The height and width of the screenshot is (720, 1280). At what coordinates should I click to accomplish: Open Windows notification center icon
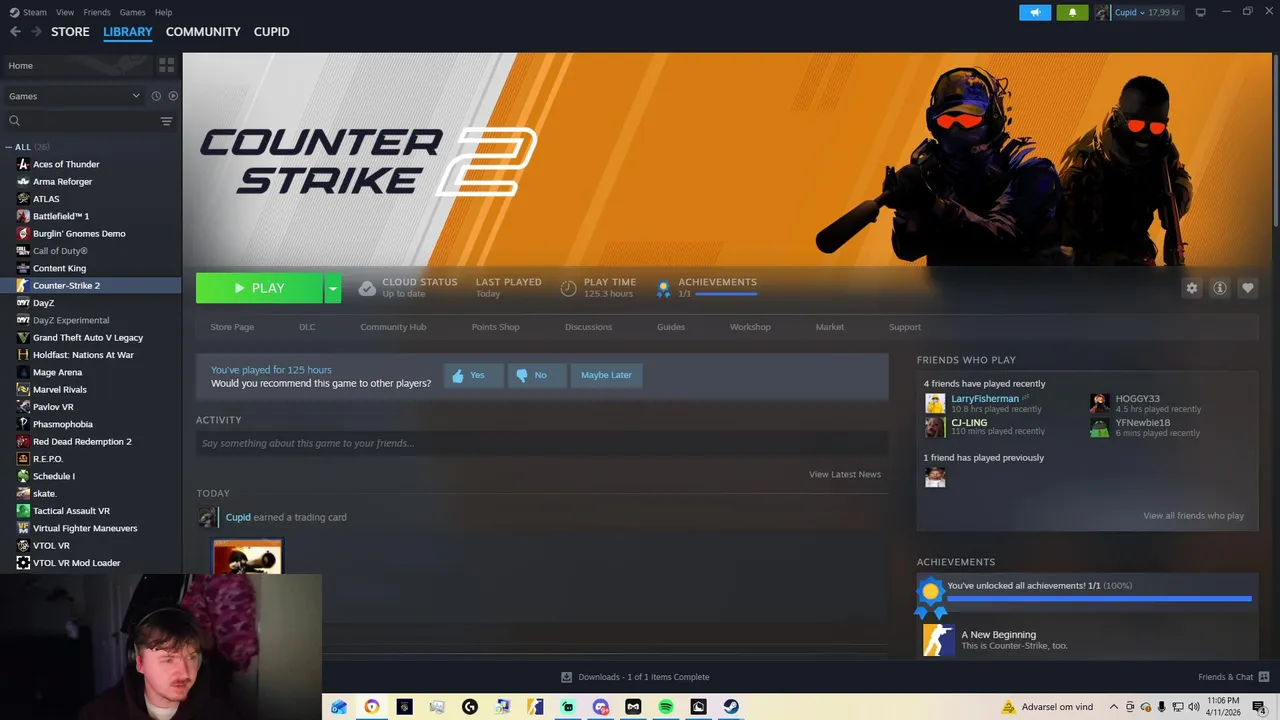pyautogui.click(x=1258, y=707)
